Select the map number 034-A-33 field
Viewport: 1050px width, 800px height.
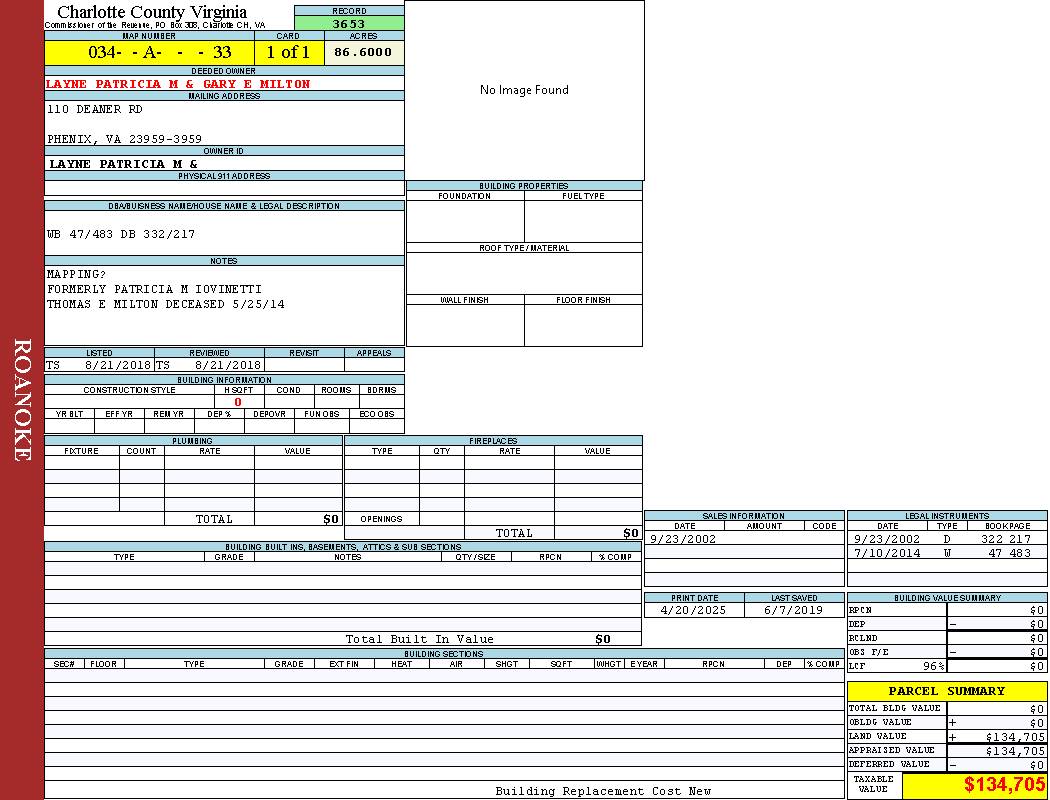149,53
